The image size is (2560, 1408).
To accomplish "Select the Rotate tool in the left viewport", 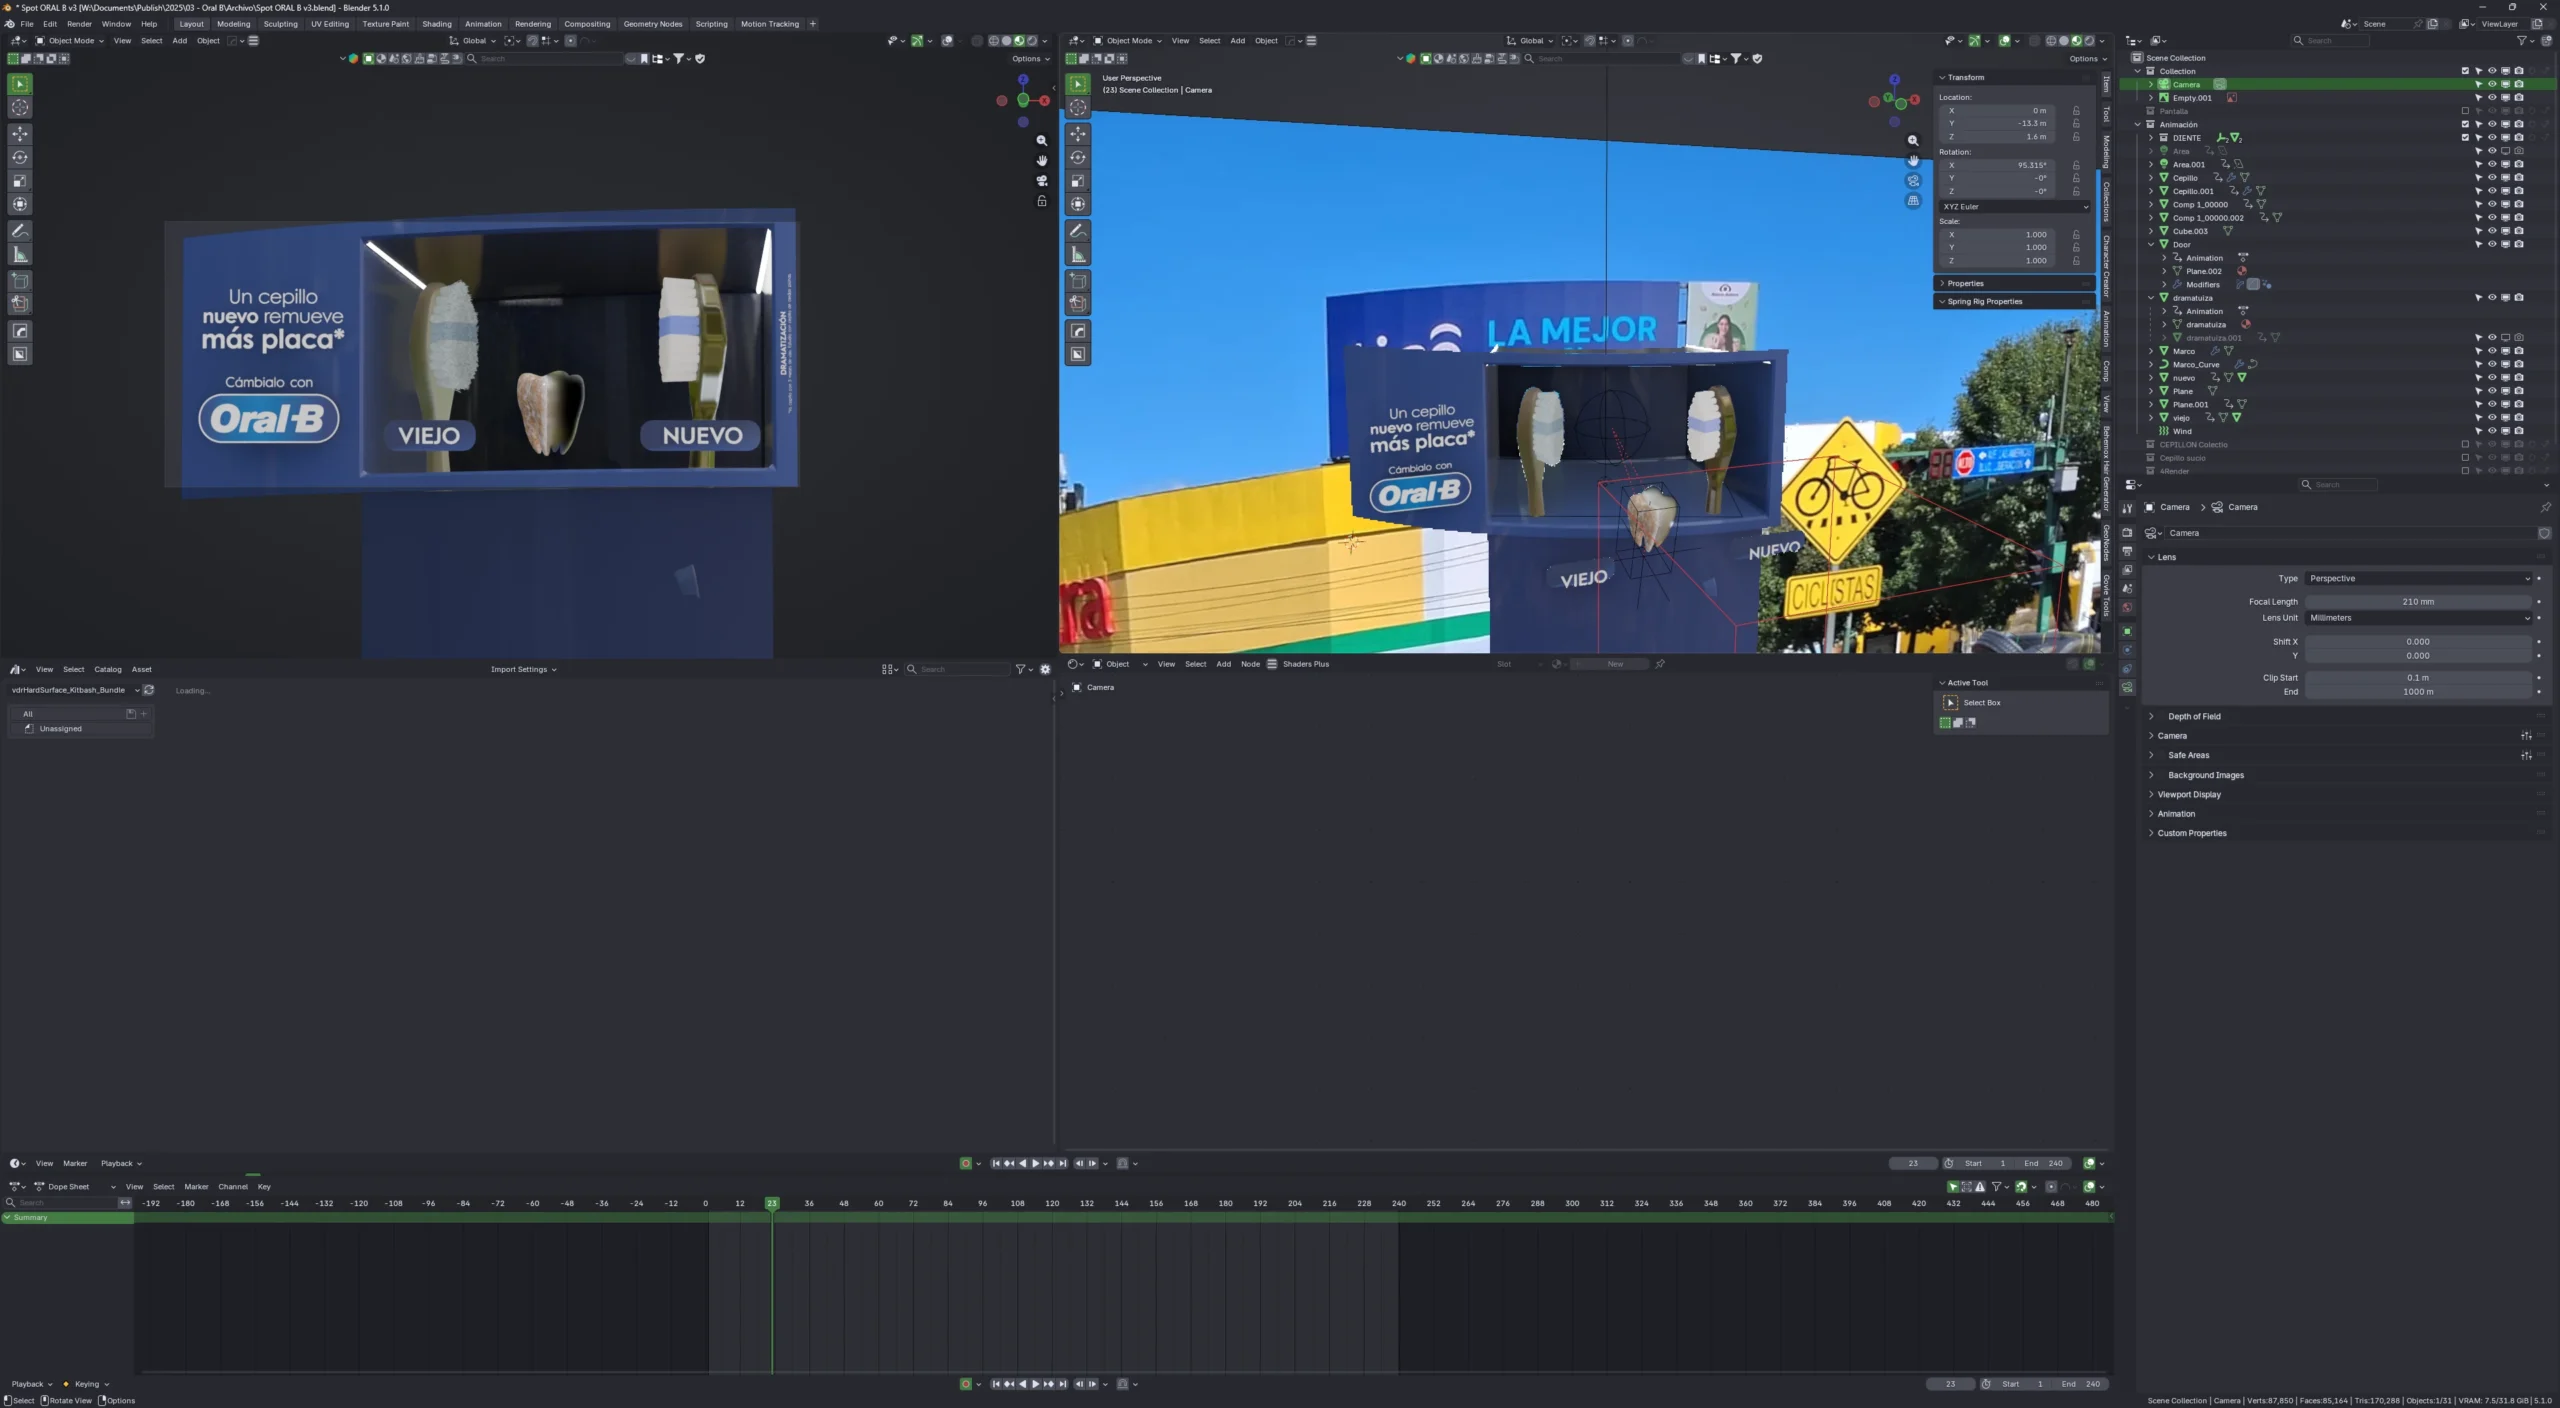I will (x=20, y=157).
